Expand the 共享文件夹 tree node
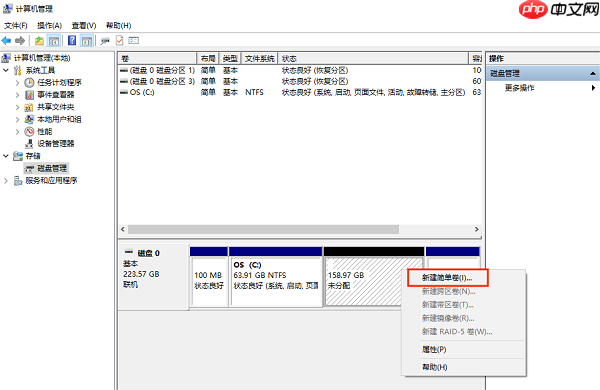 tap(17, 107)
